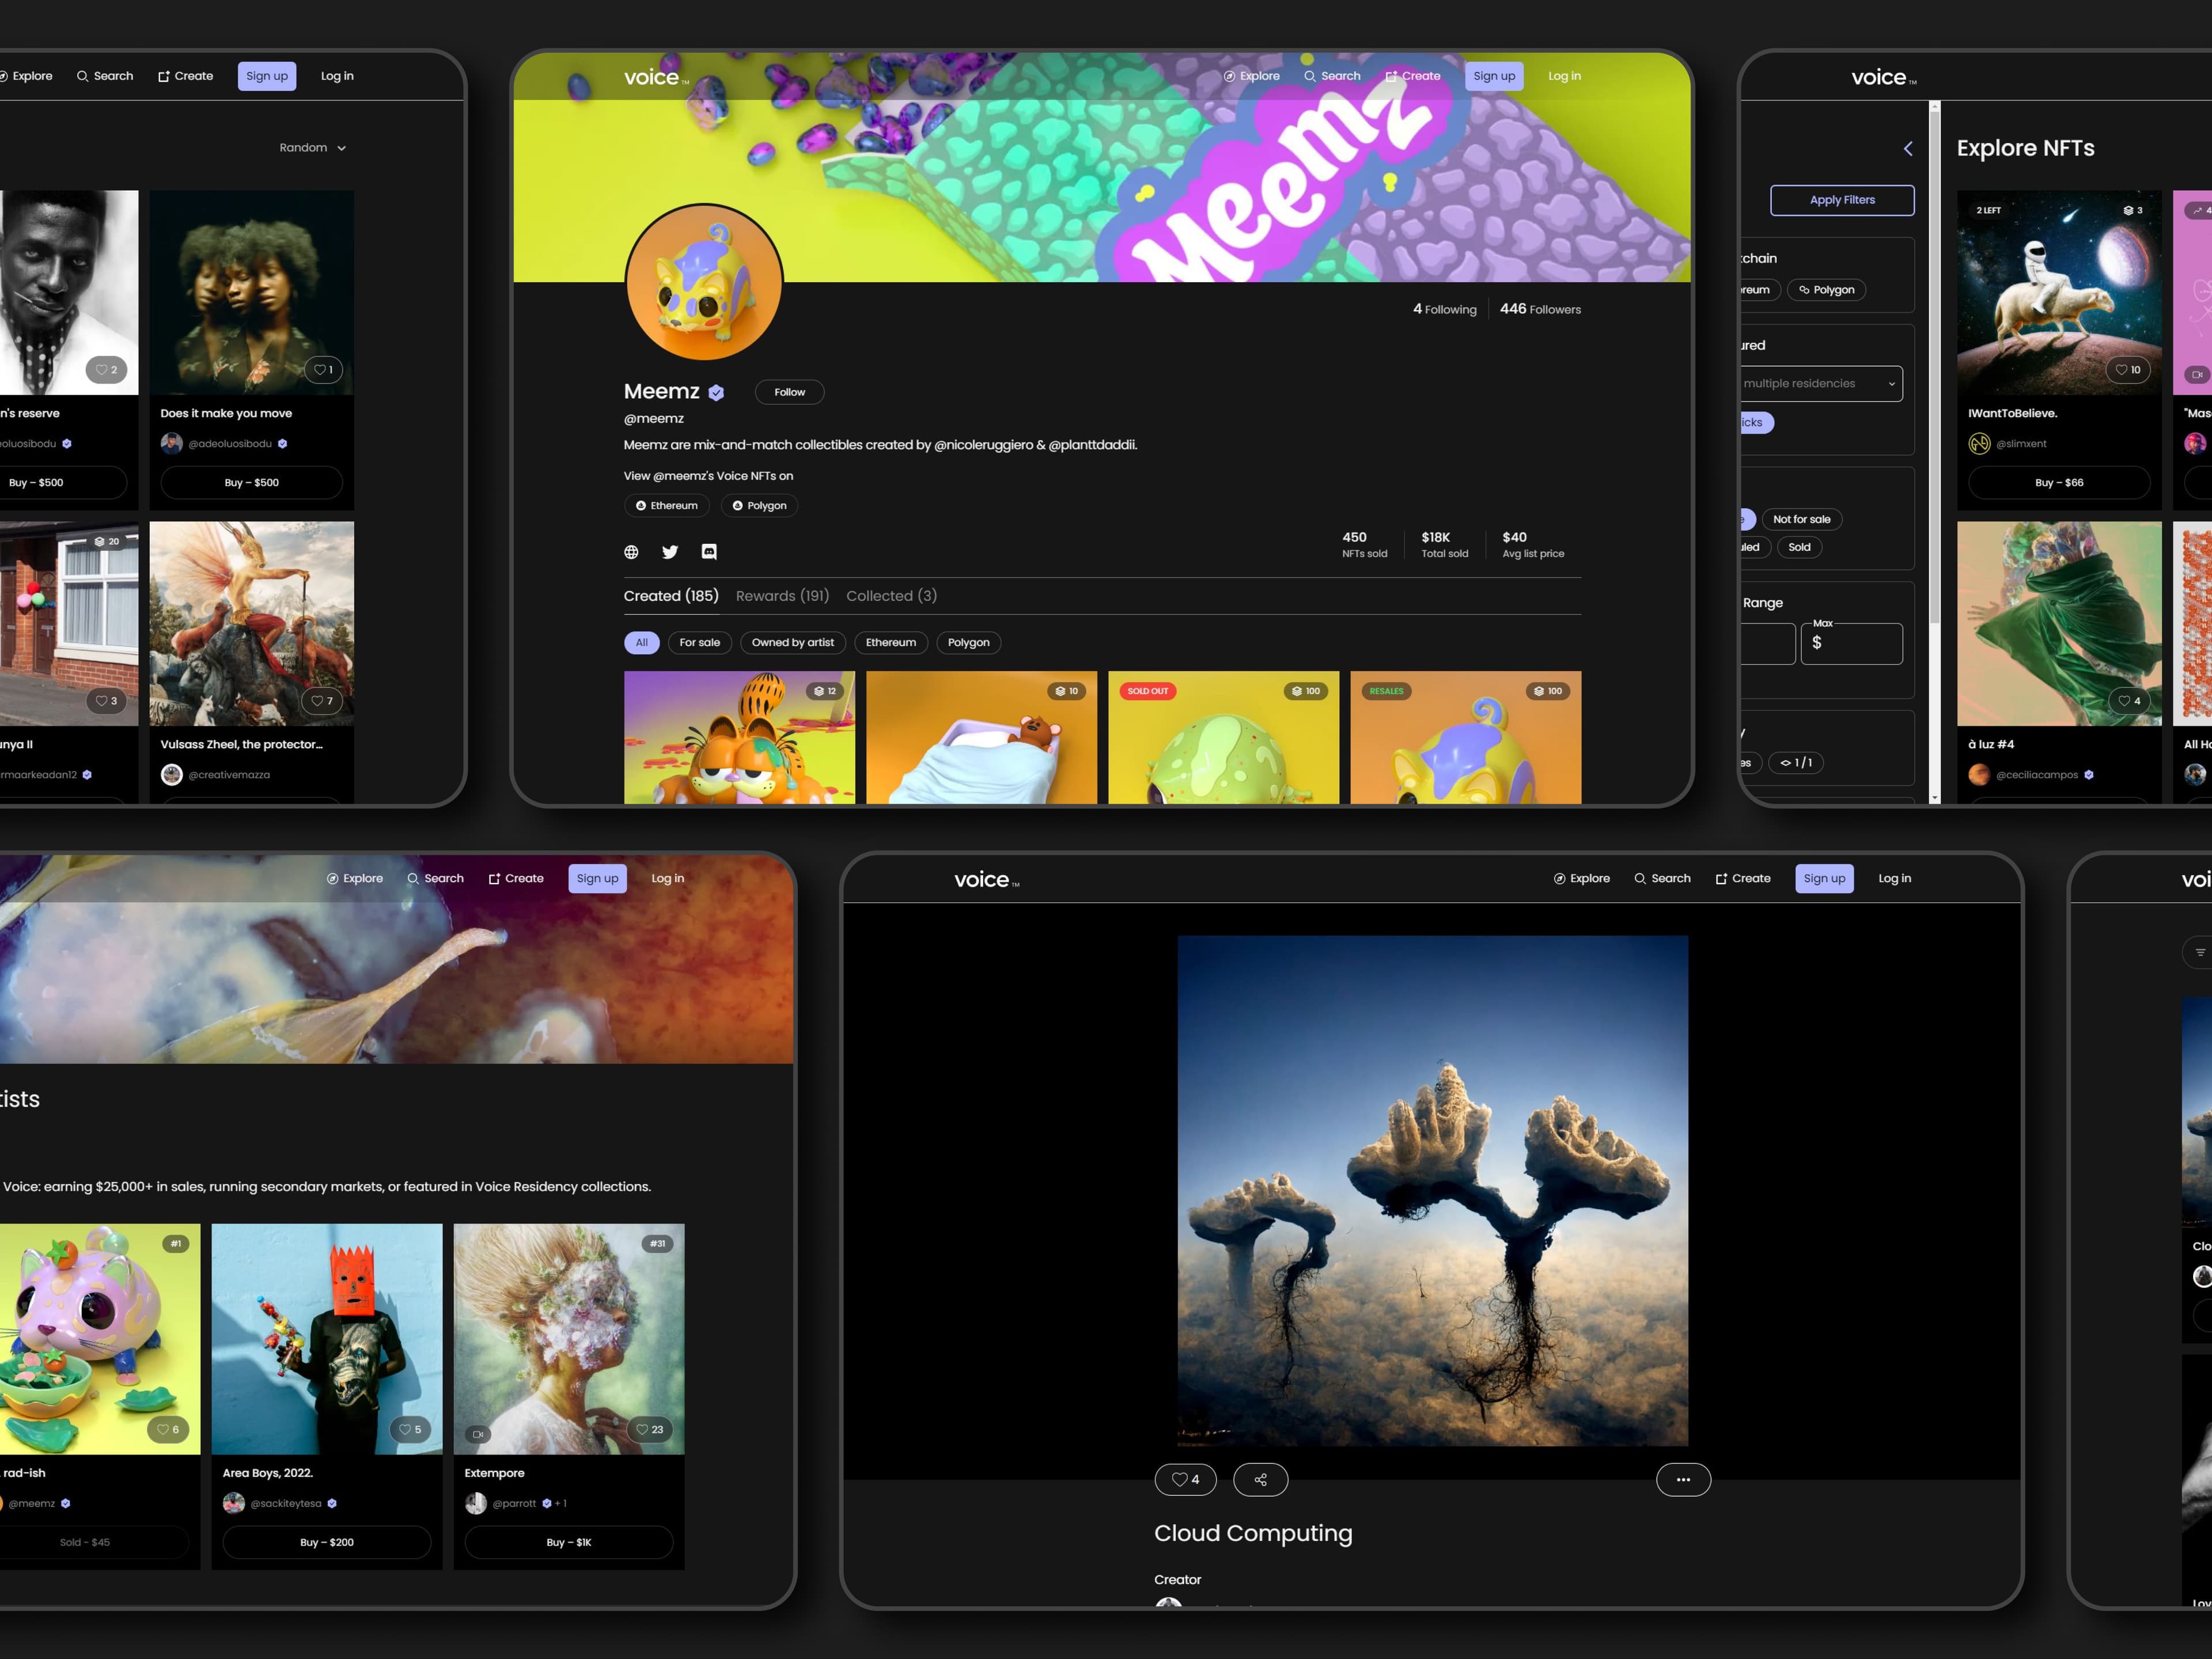This screenshot has width=2212, height=1659.
Task: Open the 'Random' sort dropdown
Action: tap(312, 148)
